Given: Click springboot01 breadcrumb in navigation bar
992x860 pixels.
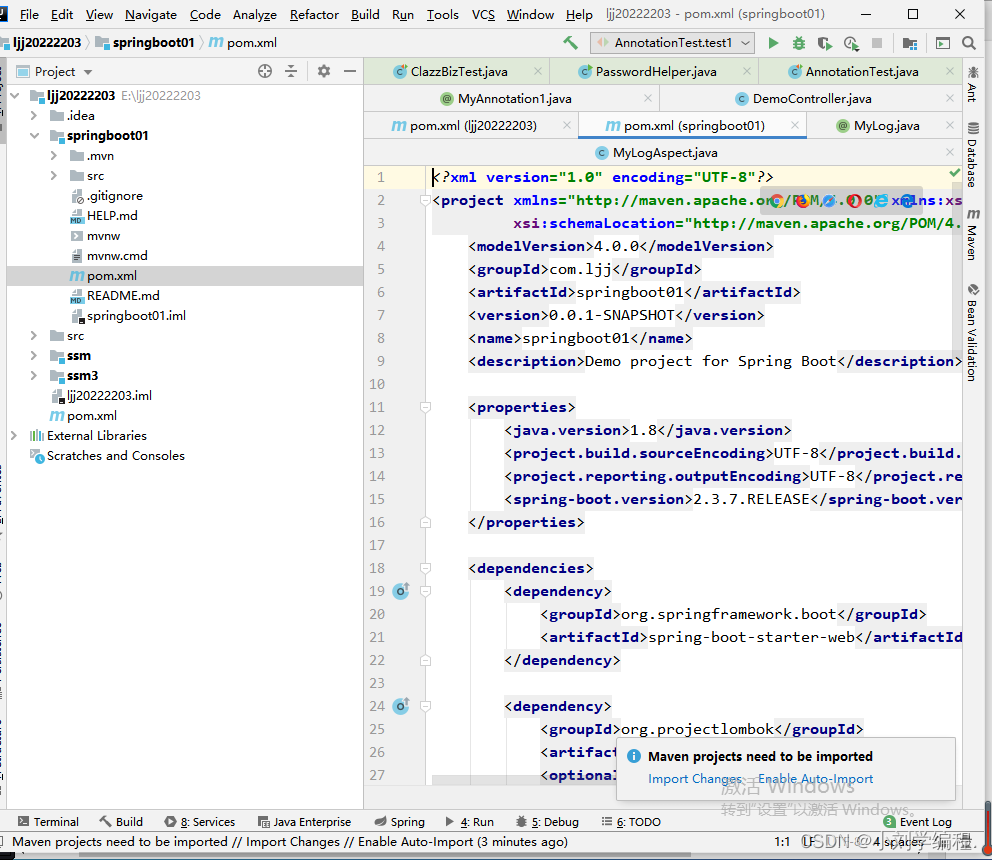Looking at the screenshot, I should pos(153,42).
